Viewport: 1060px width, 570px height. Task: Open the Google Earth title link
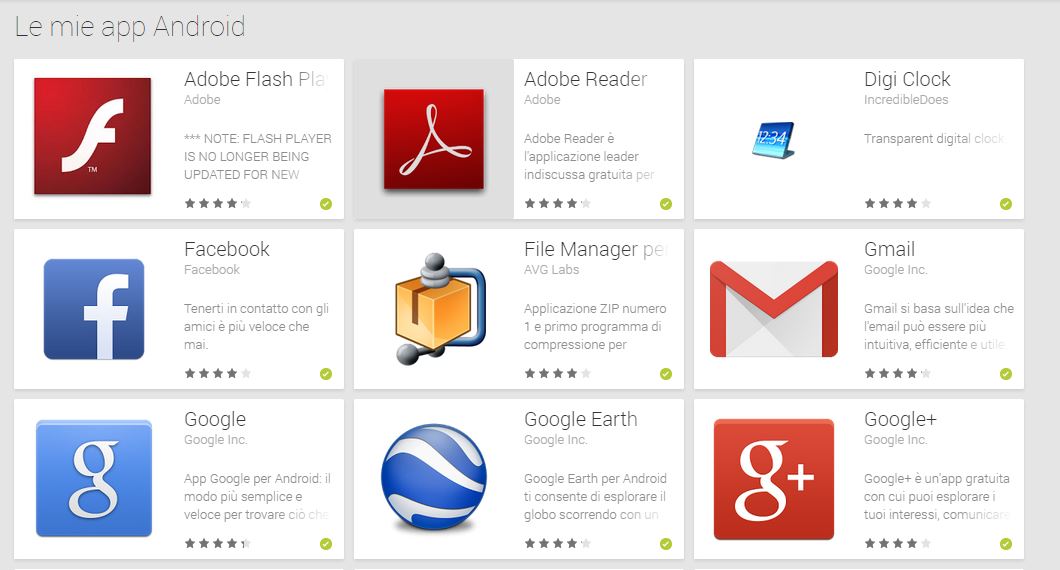tap(581, 419)
